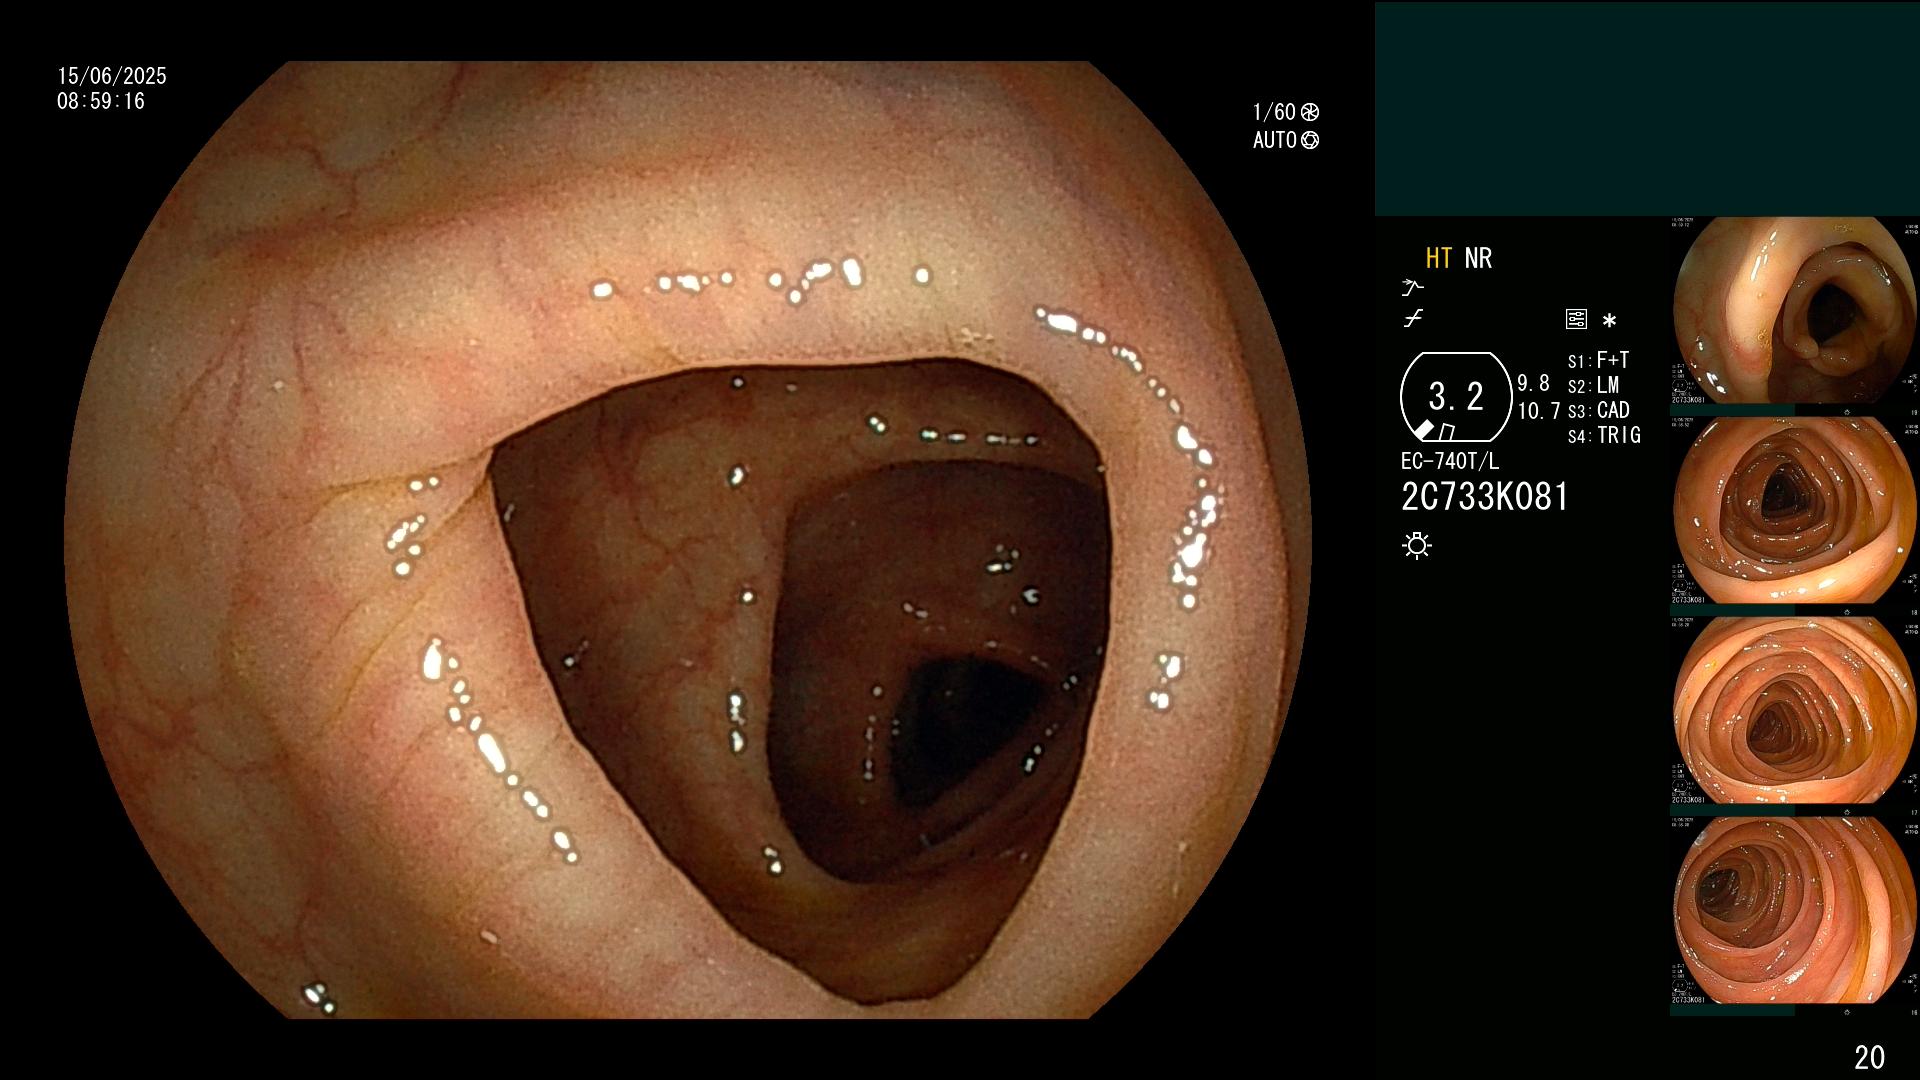Click the 10.7 diameter value

[x=1539, y=411]
